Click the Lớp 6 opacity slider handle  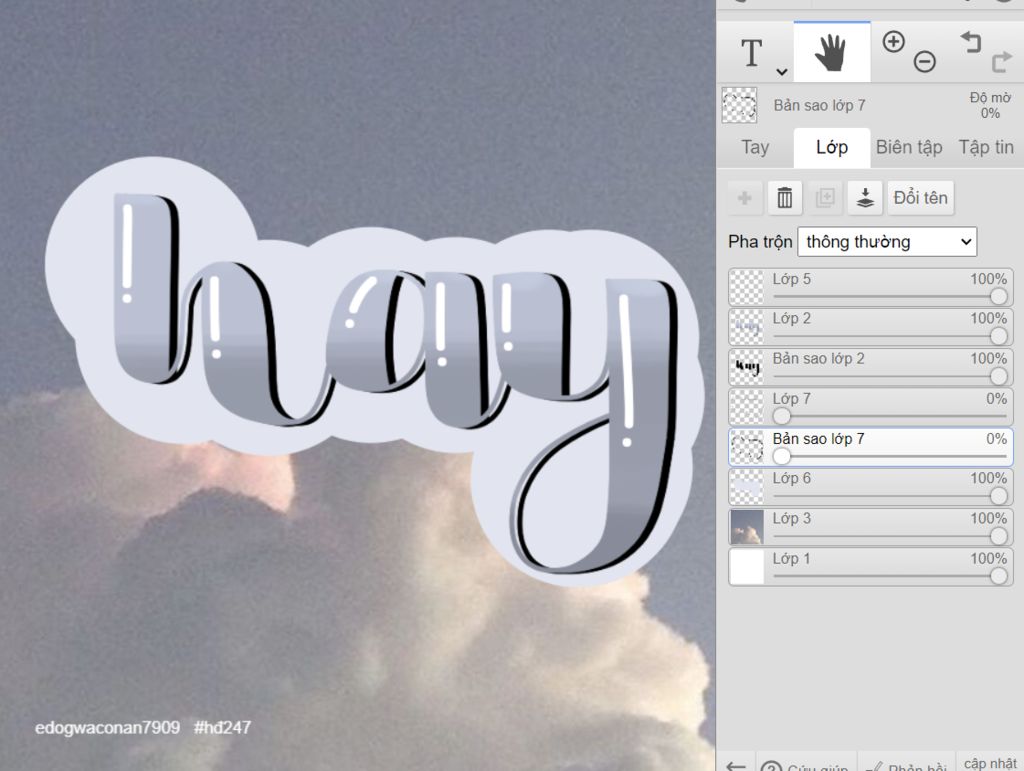998,496
